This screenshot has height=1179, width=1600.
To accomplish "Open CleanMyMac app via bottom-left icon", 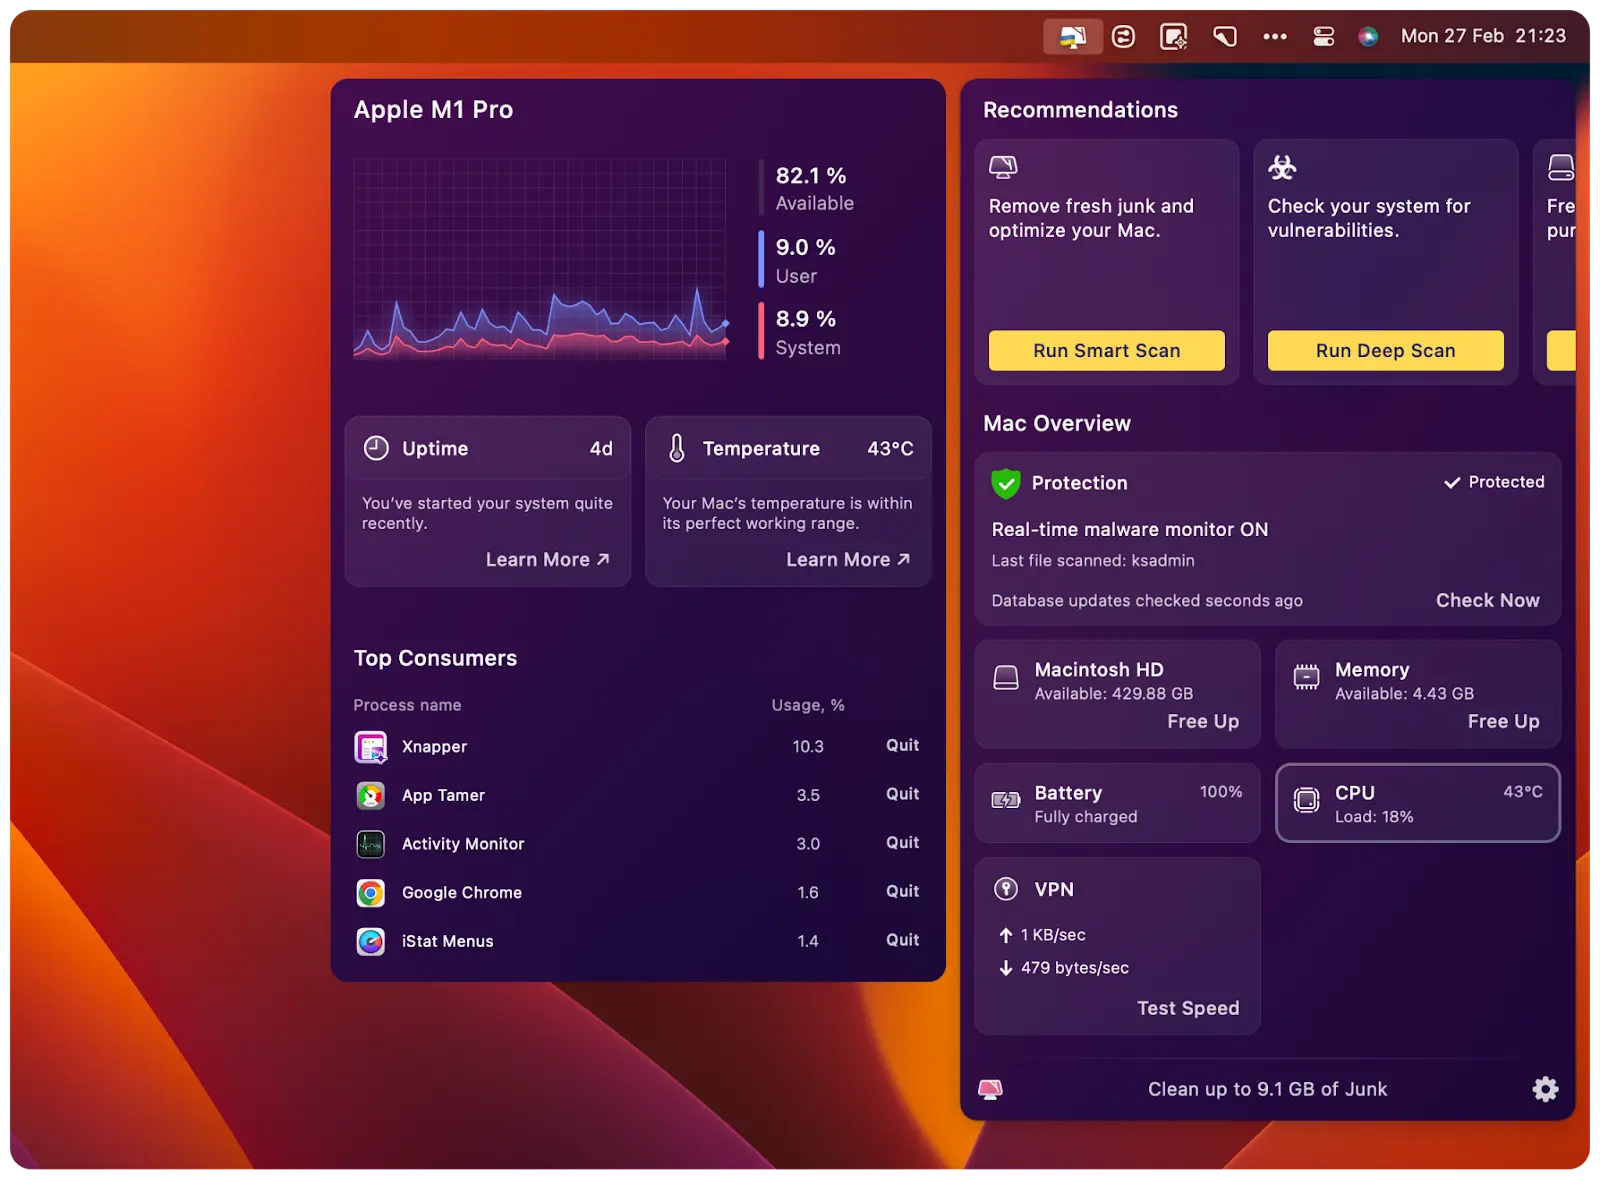I will tap(990, 1090).
